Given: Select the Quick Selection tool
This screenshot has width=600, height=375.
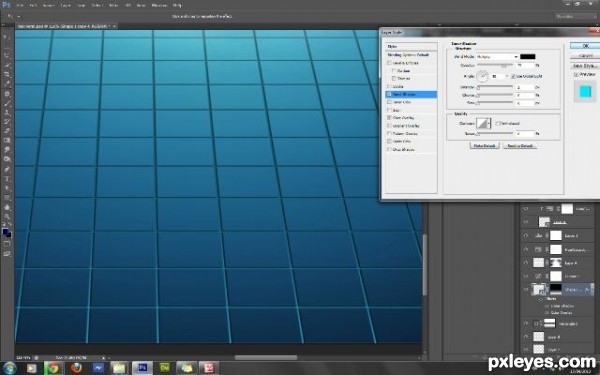Looking at the screenshot, I should [x=7, y=65].
